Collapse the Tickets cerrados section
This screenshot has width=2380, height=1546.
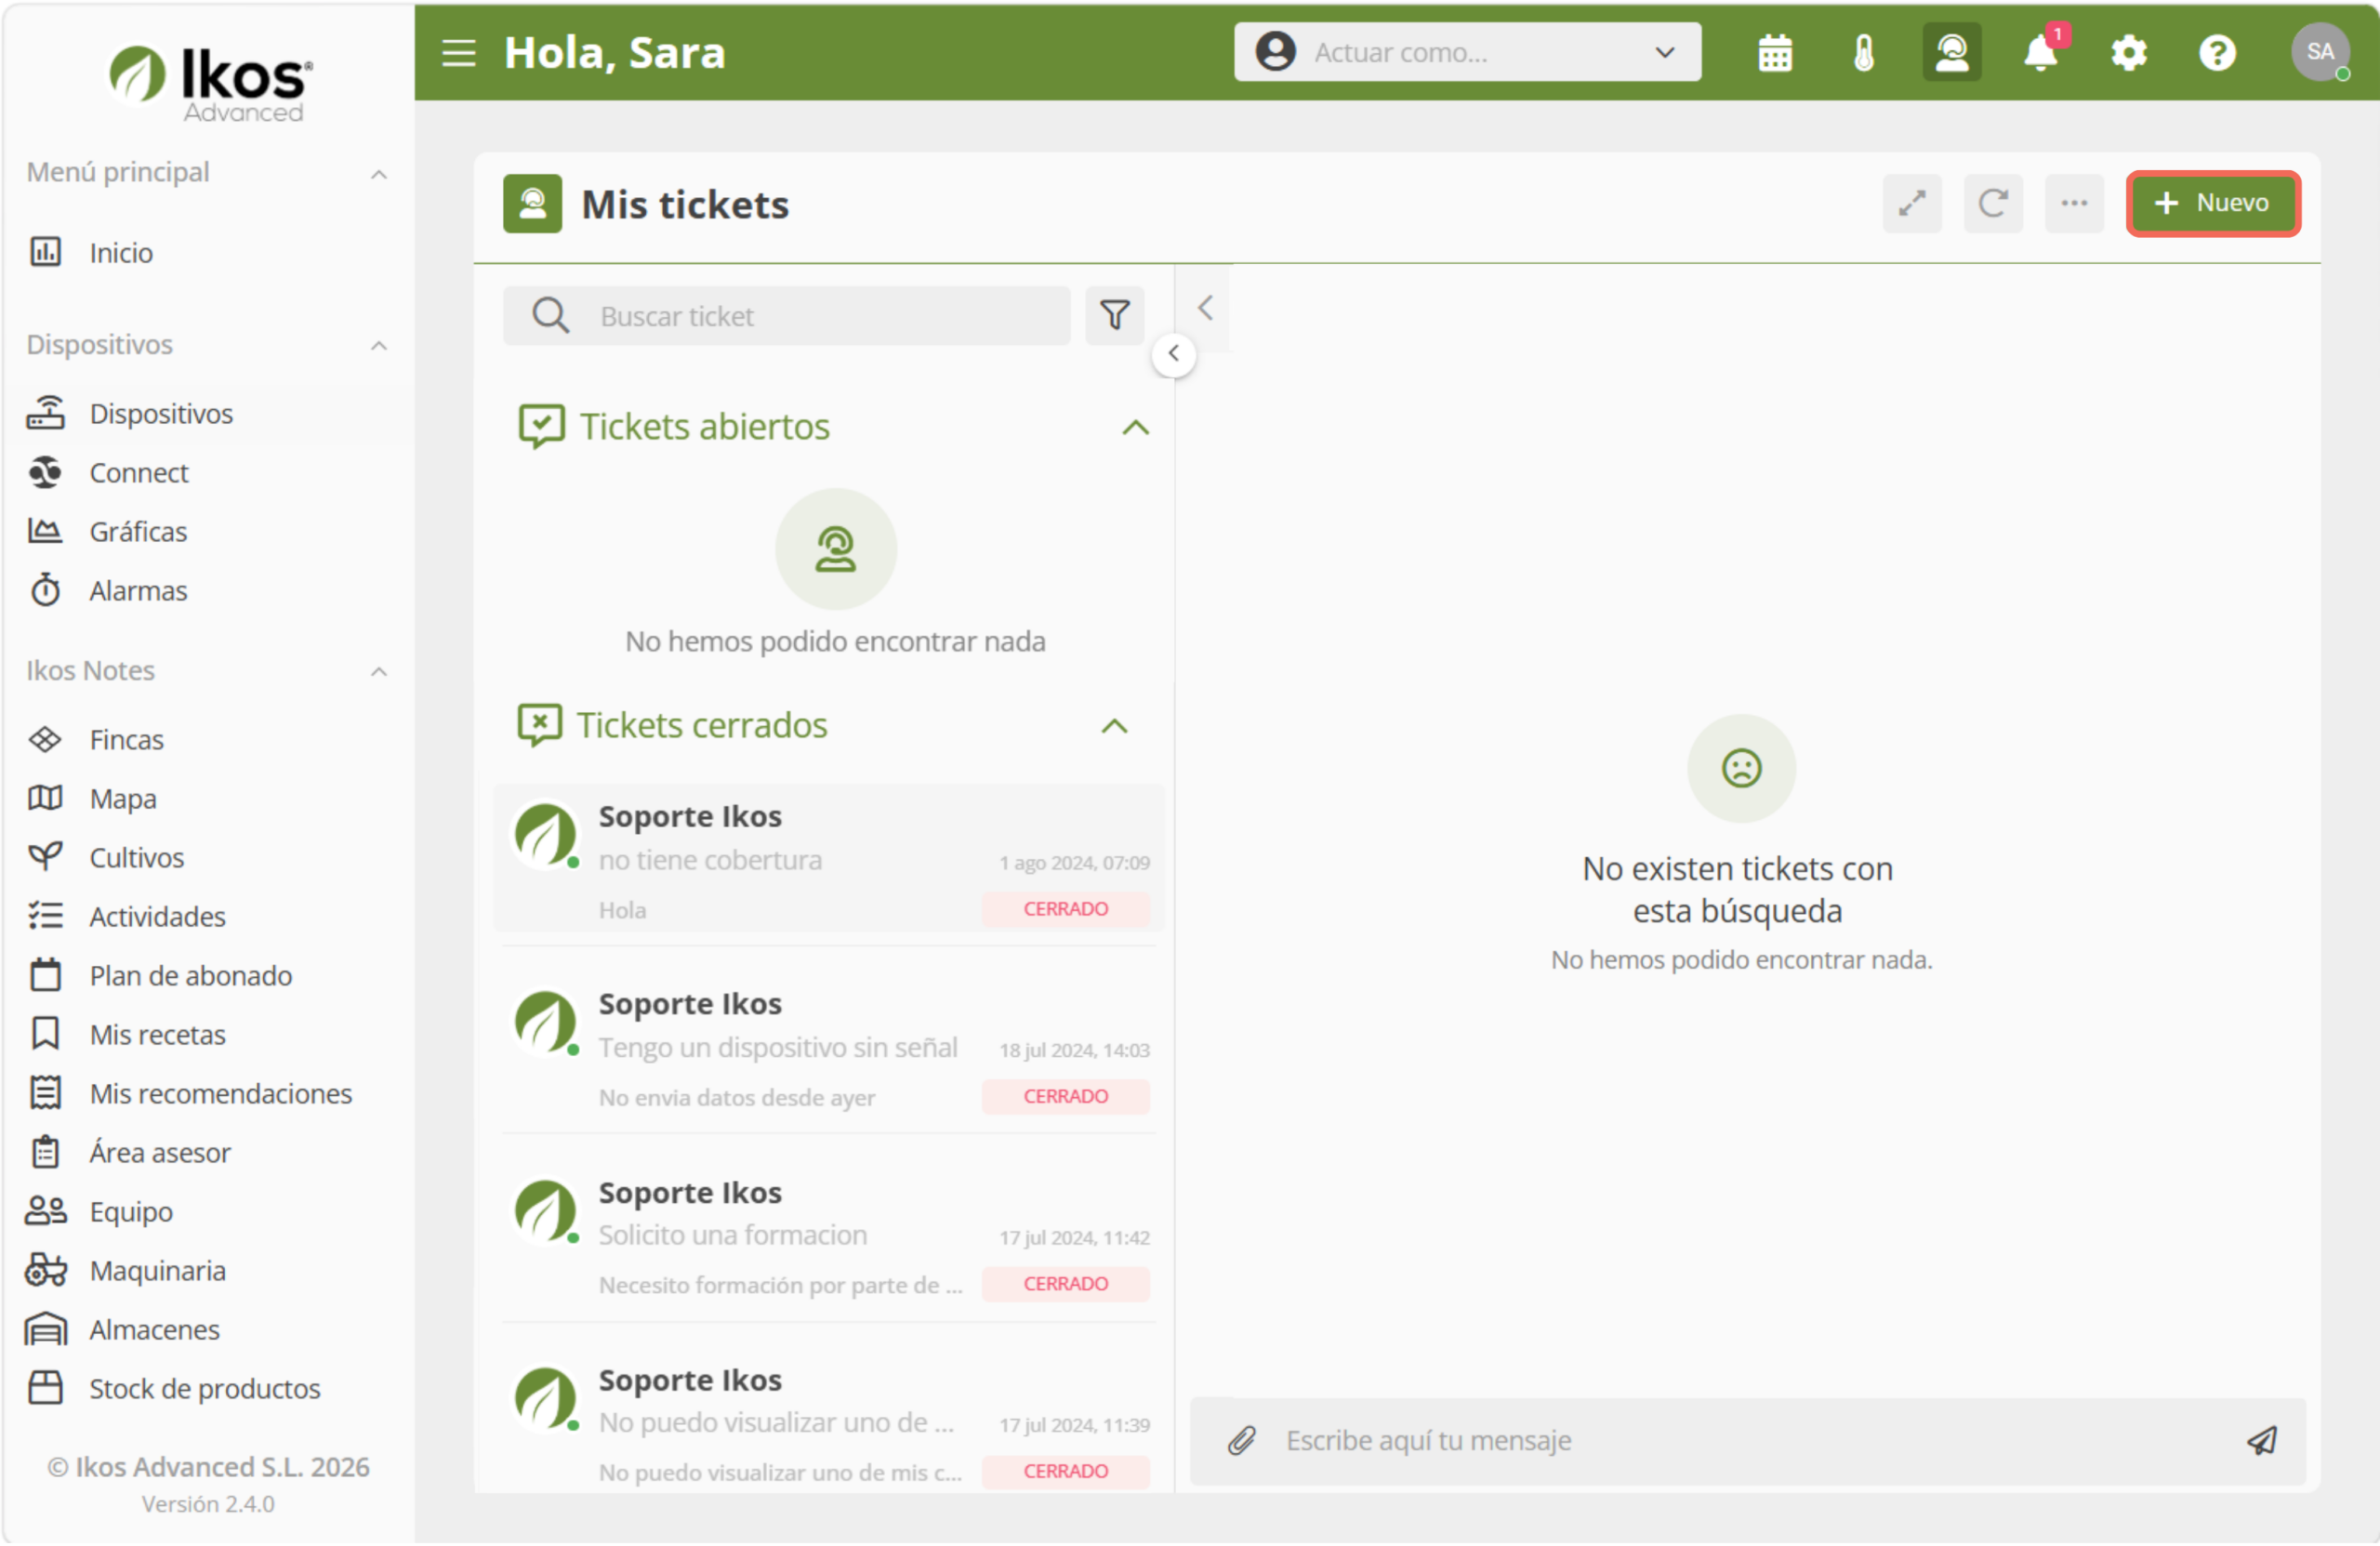click(x=1115, y=727)
